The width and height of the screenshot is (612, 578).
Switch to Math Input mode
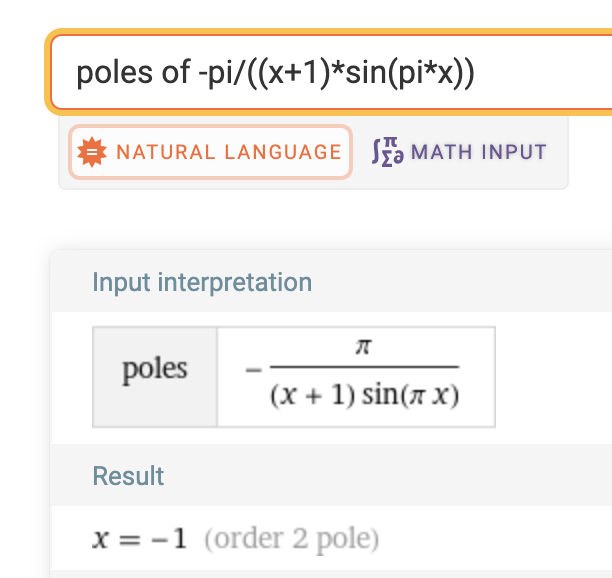coord(459,152)
